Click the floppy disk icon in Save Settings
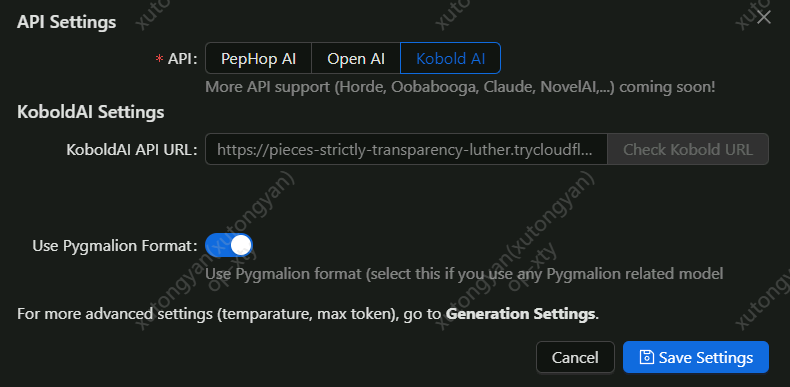The height and width of the screenshot is (387, 790). [646, 357]
